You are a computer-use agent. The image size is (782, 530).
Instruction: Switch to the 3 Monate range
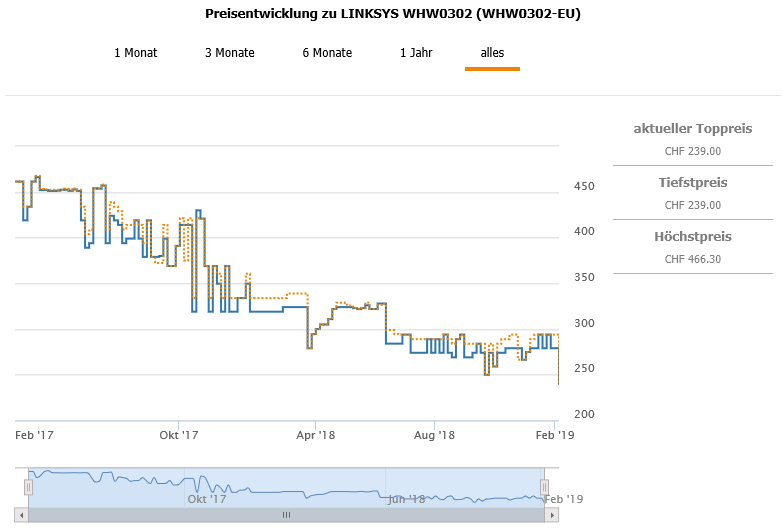click(x=230, y=53)
